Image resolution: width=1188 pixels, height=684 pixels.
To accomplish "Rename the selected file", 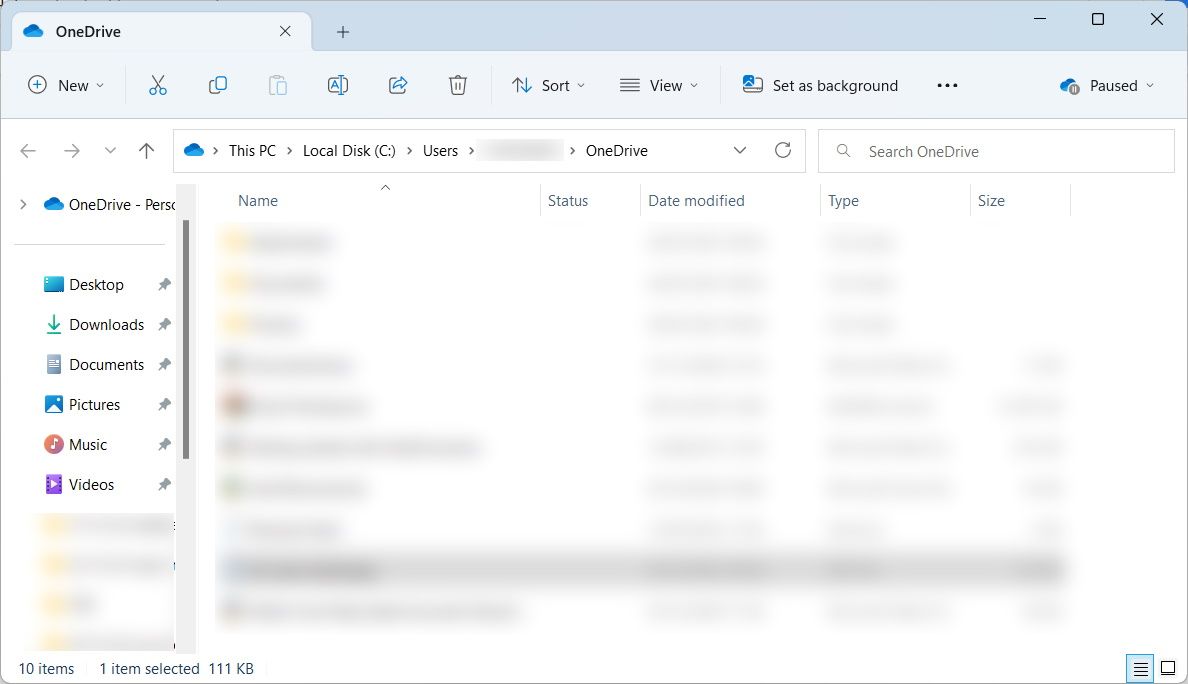I will click(338, 86).
